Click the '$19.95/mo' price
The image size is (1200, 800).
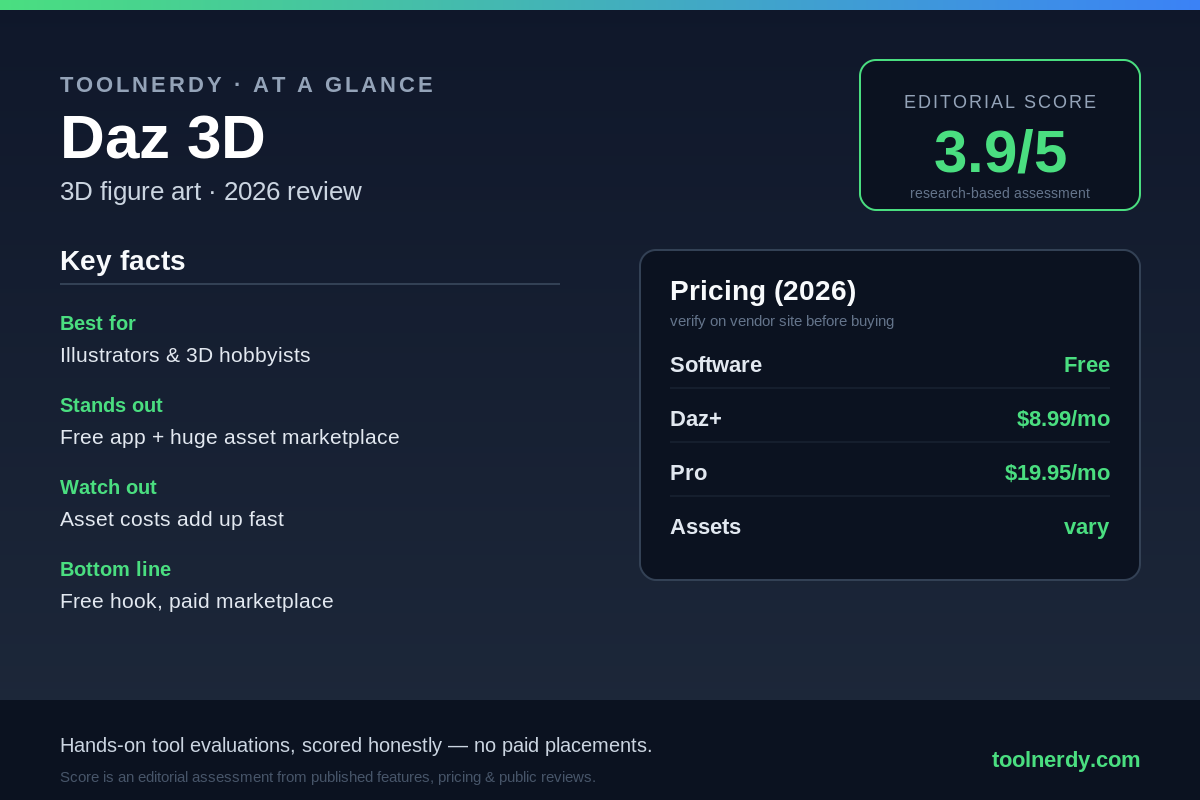[x=1057, y=473]
